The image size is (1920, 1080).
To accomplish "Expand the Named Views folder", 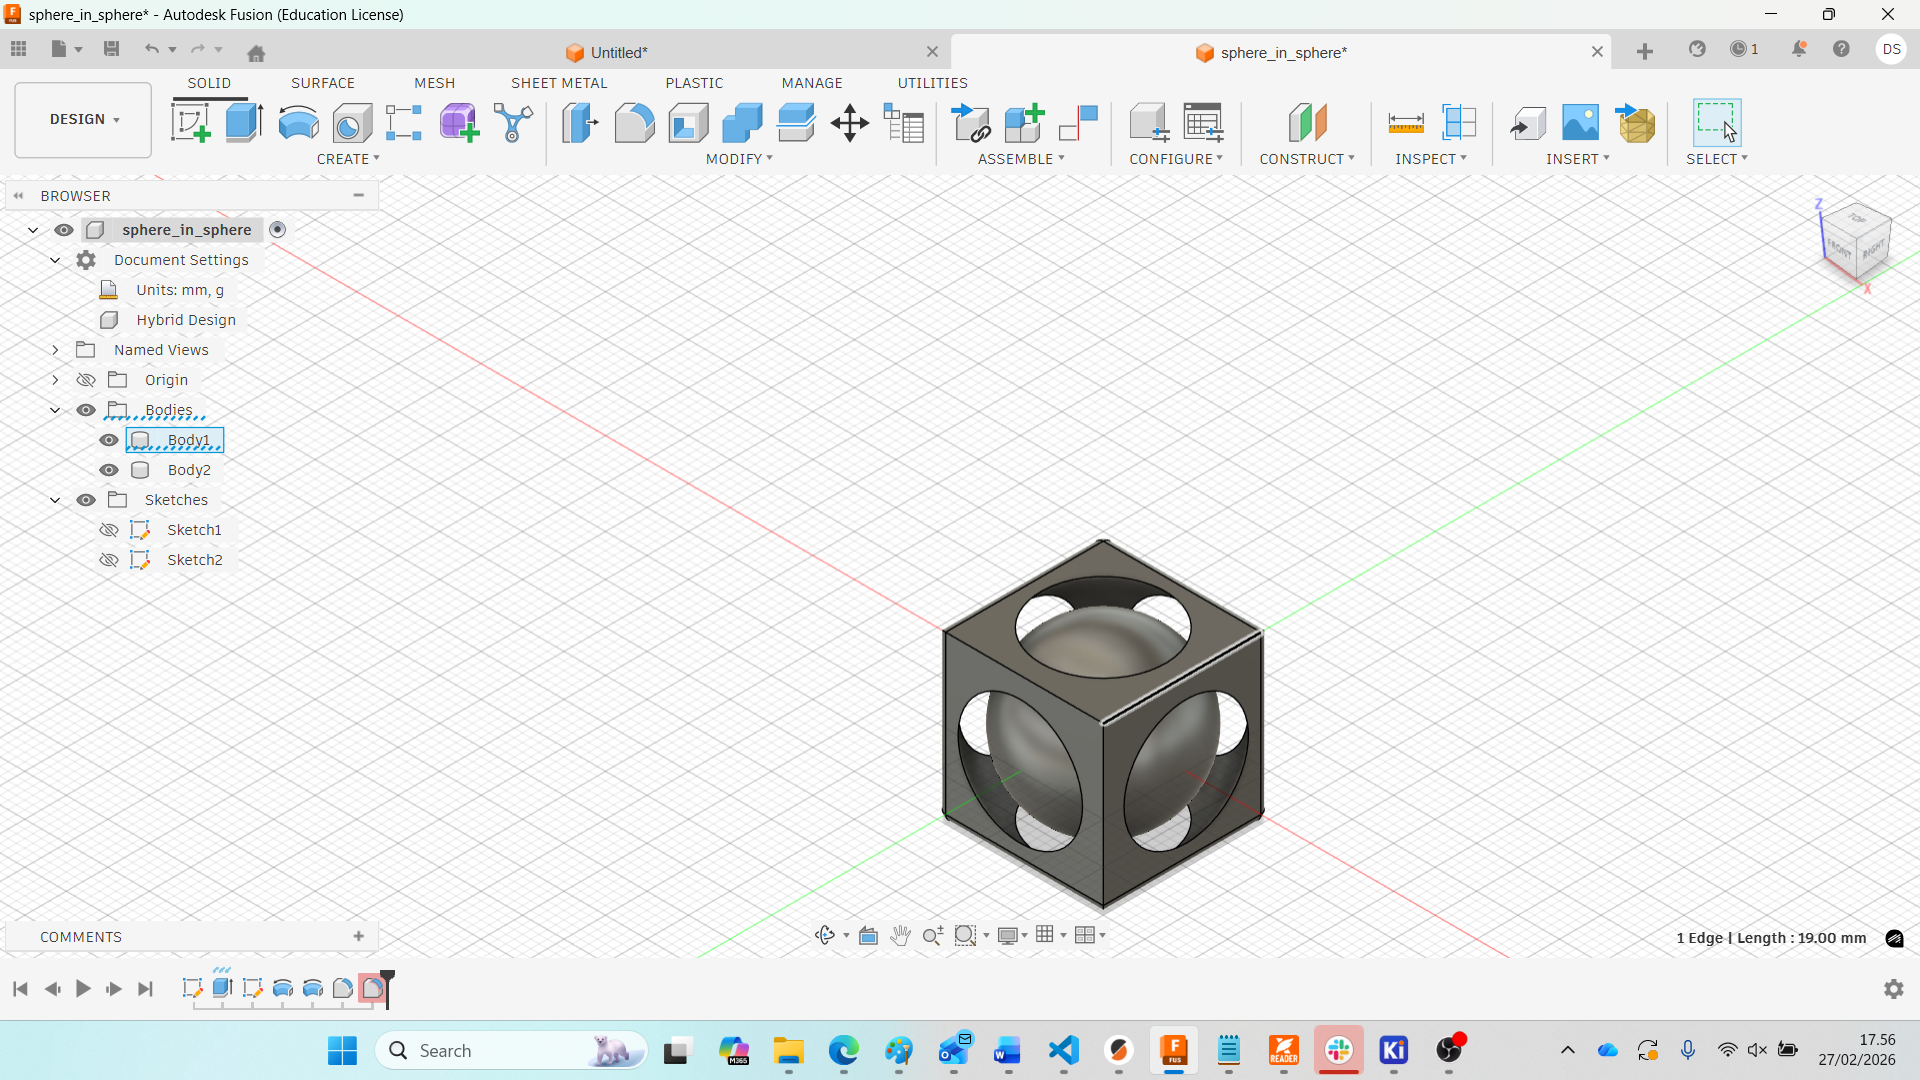I will point(55,350).
